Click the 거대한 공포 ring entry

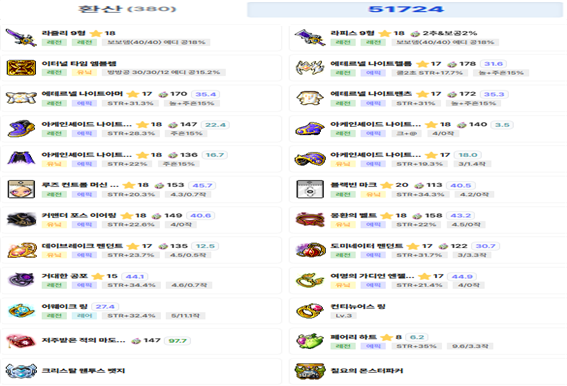(141, 280)
